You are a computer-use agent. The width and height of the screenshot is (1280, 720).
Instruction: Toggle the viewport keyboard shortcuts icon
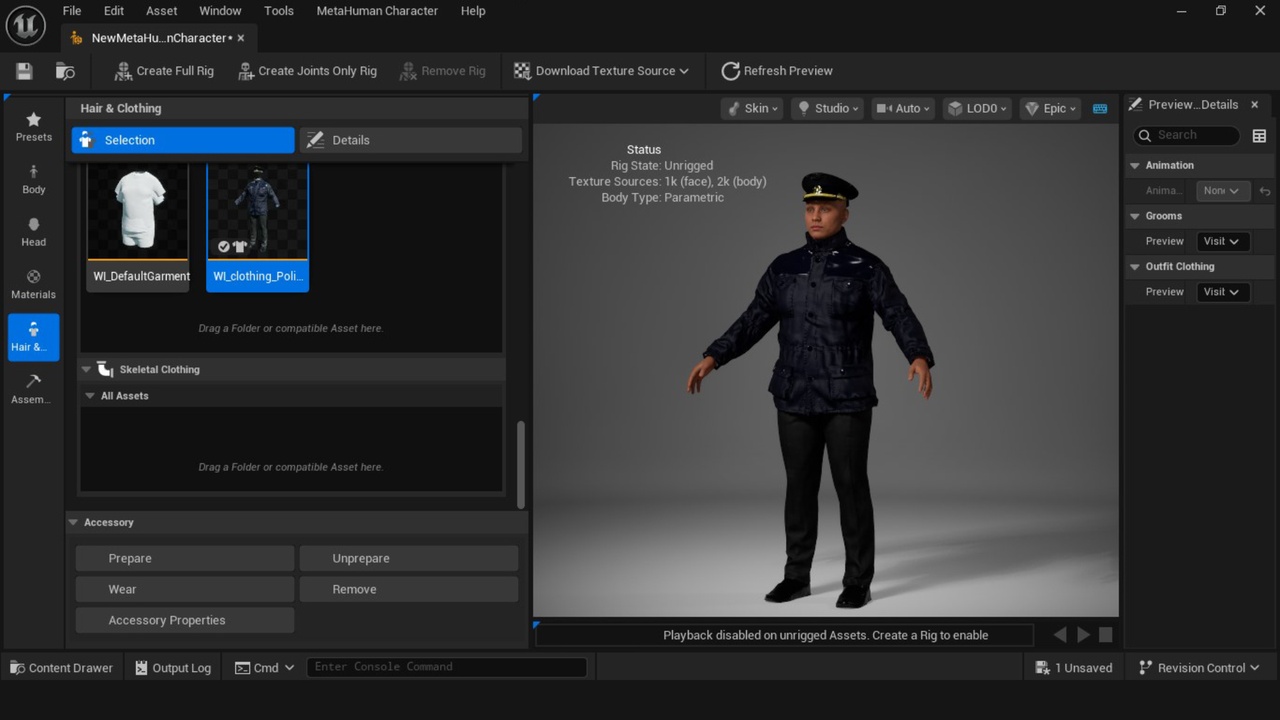click(x=1100, y=108)
